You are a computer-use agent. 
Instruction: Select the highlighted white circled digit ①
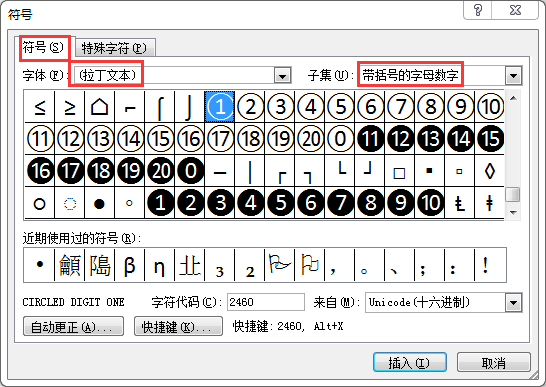point(220,107)
